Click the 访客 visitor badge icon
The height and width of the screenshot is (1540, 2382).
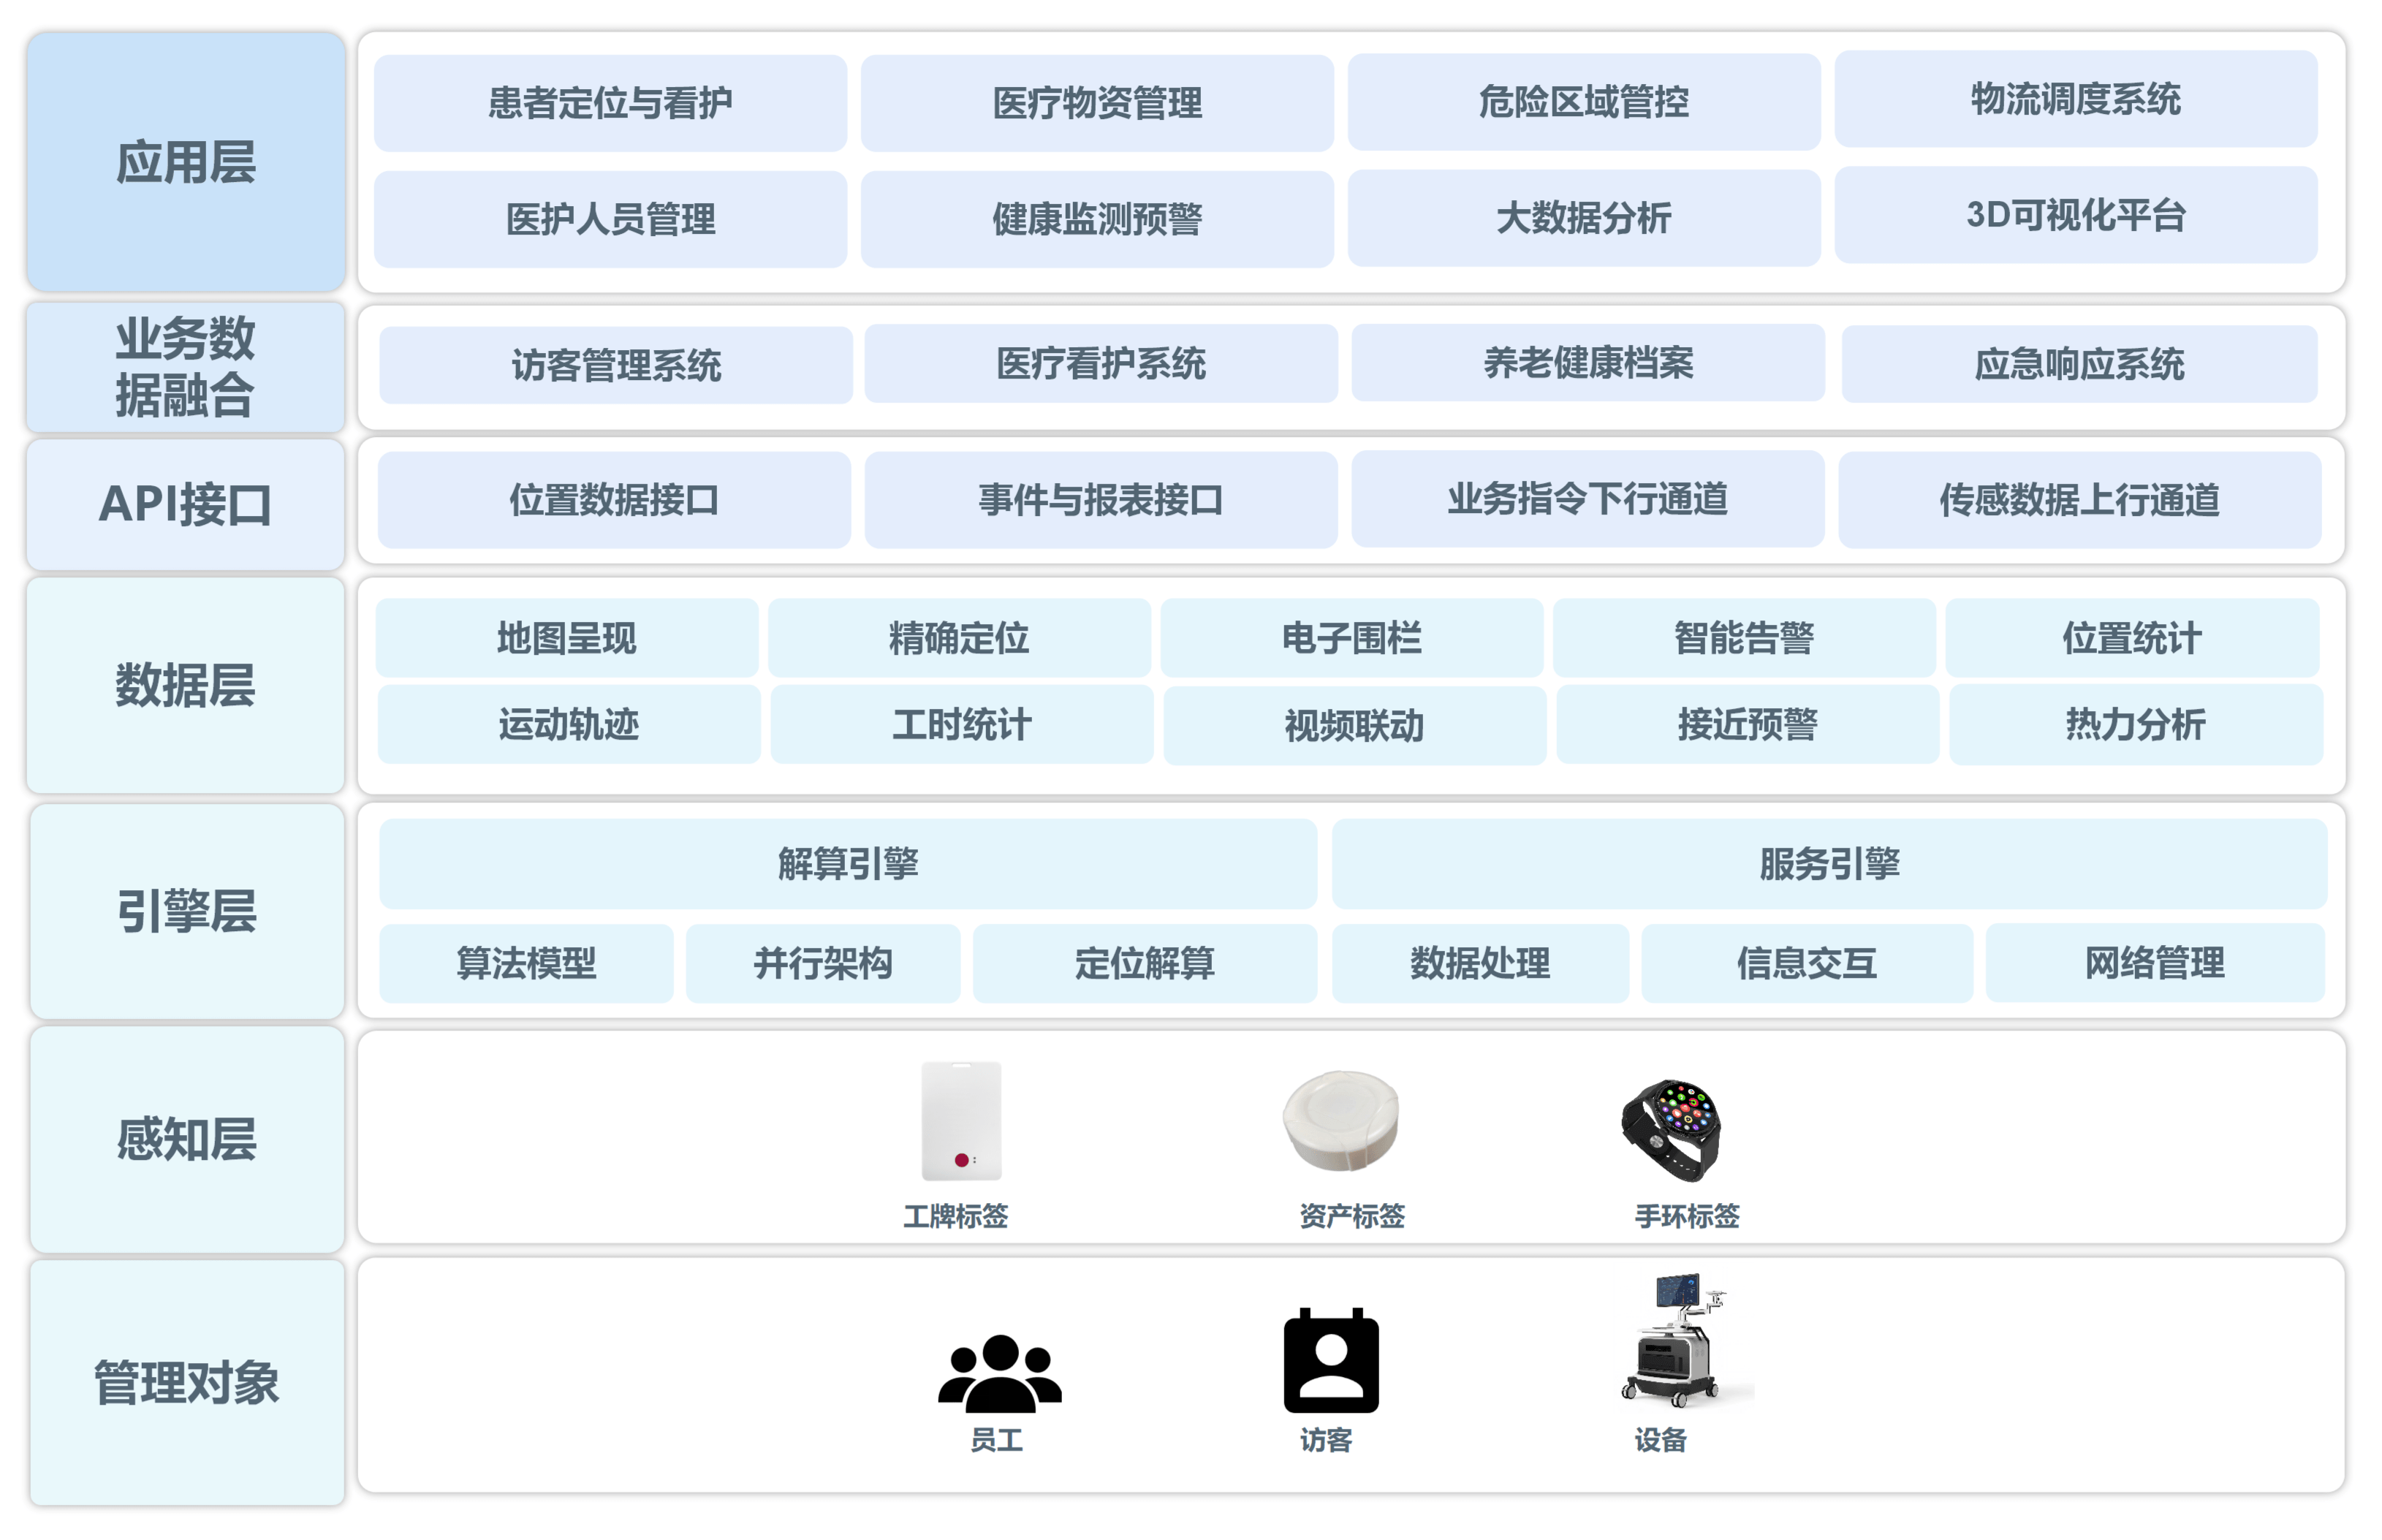point(1331,1360)
